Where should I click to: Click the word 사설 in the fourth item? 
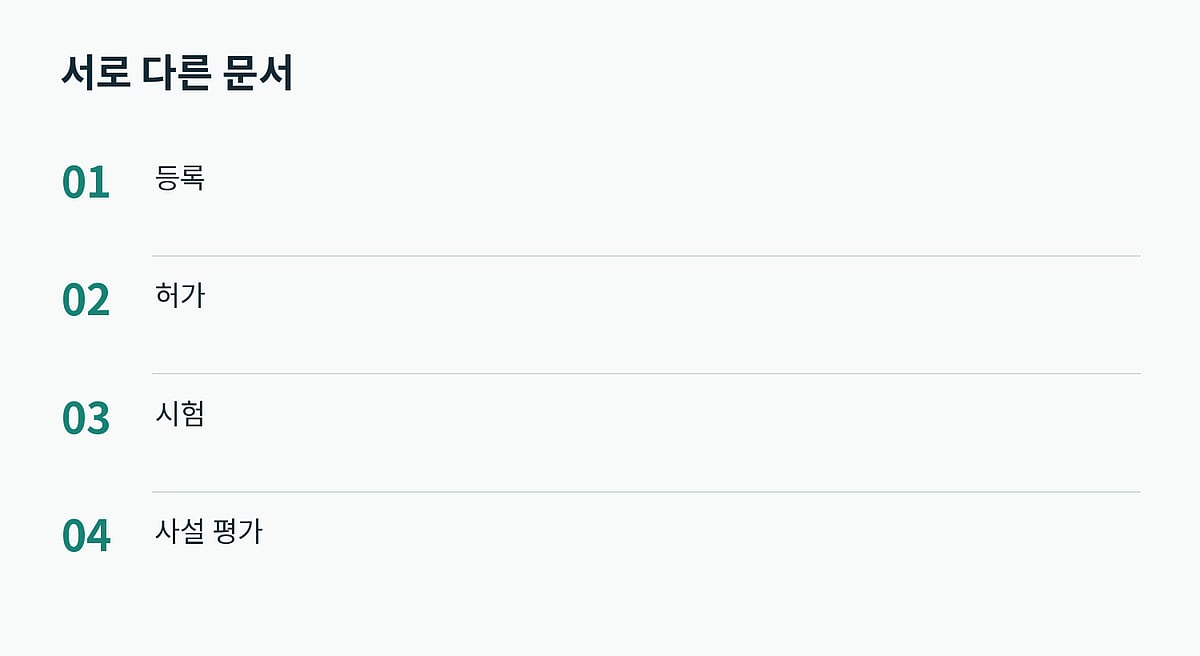point(180,532)
